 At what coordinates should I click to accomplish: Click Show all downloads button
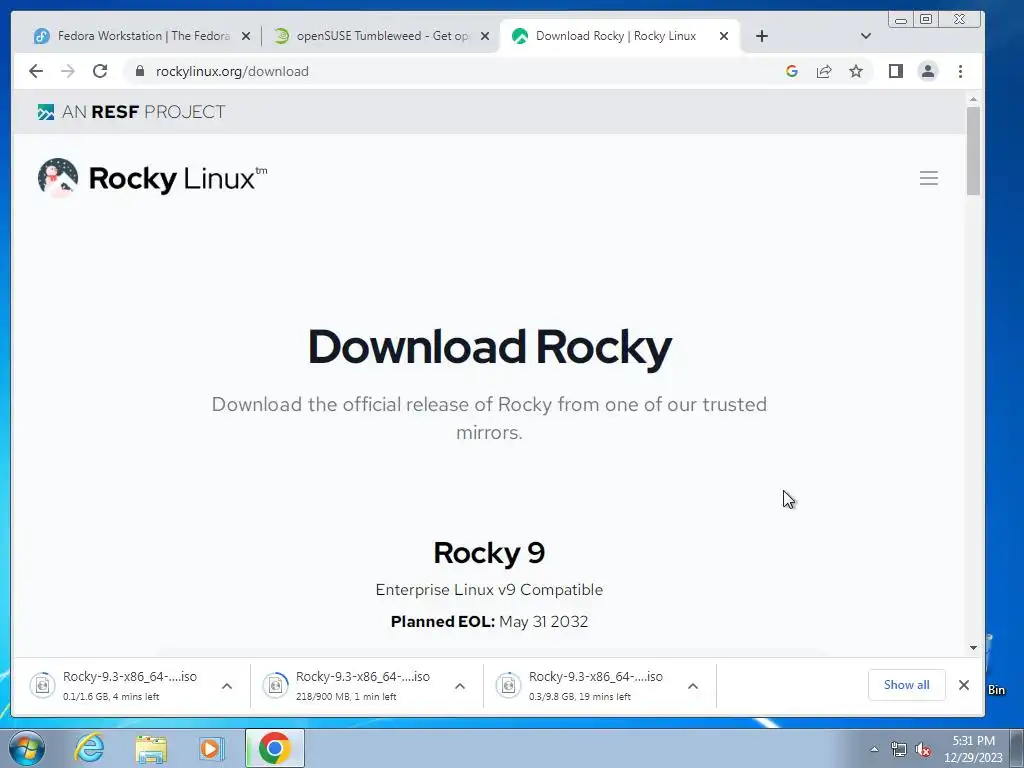pos(906,684)
